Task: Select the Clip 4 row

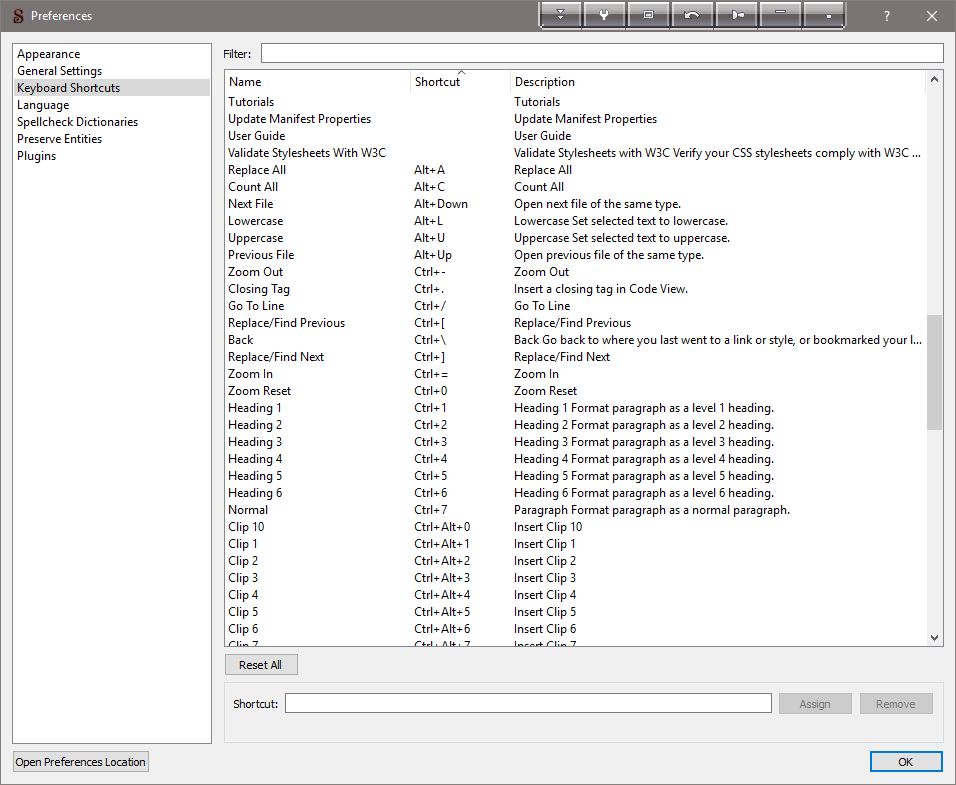Action: (x=575, y=595)
